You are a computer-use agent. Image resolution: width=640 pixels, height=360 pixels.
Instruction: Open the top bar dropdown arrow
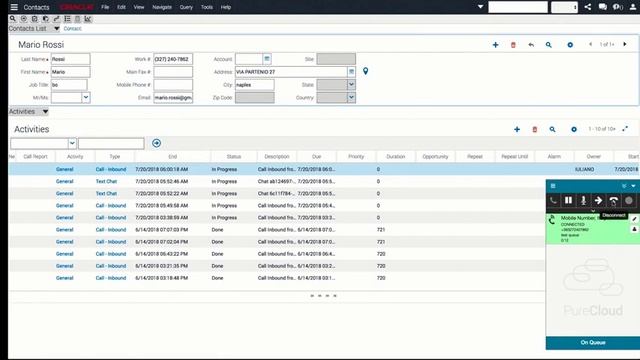[x=480, y=7]
